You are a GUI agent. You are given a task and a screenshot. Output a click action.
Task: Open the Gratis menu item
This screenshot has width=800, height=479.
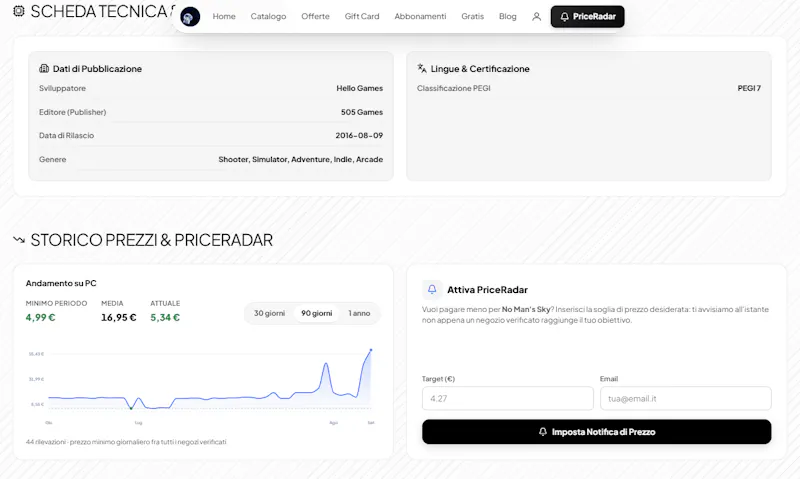tap(472, 16)
